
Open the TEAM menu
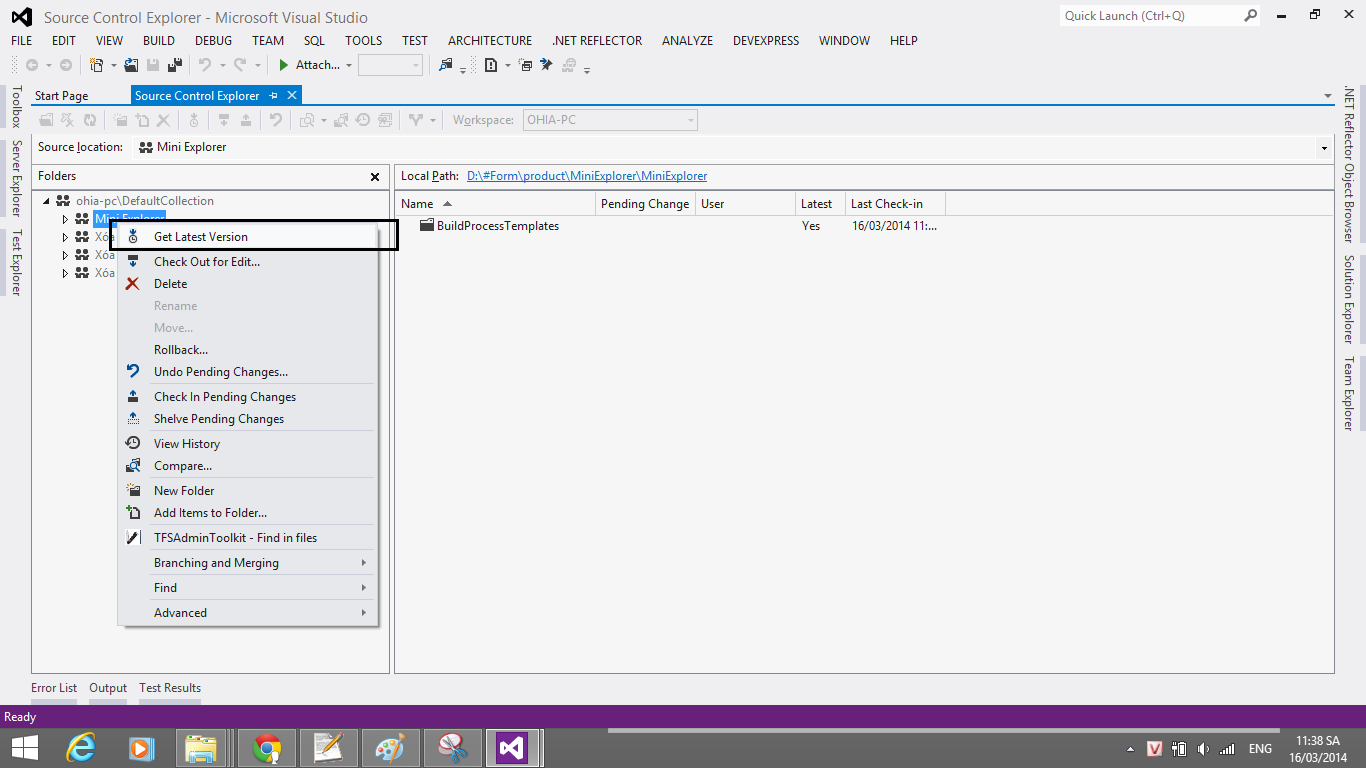268,41
